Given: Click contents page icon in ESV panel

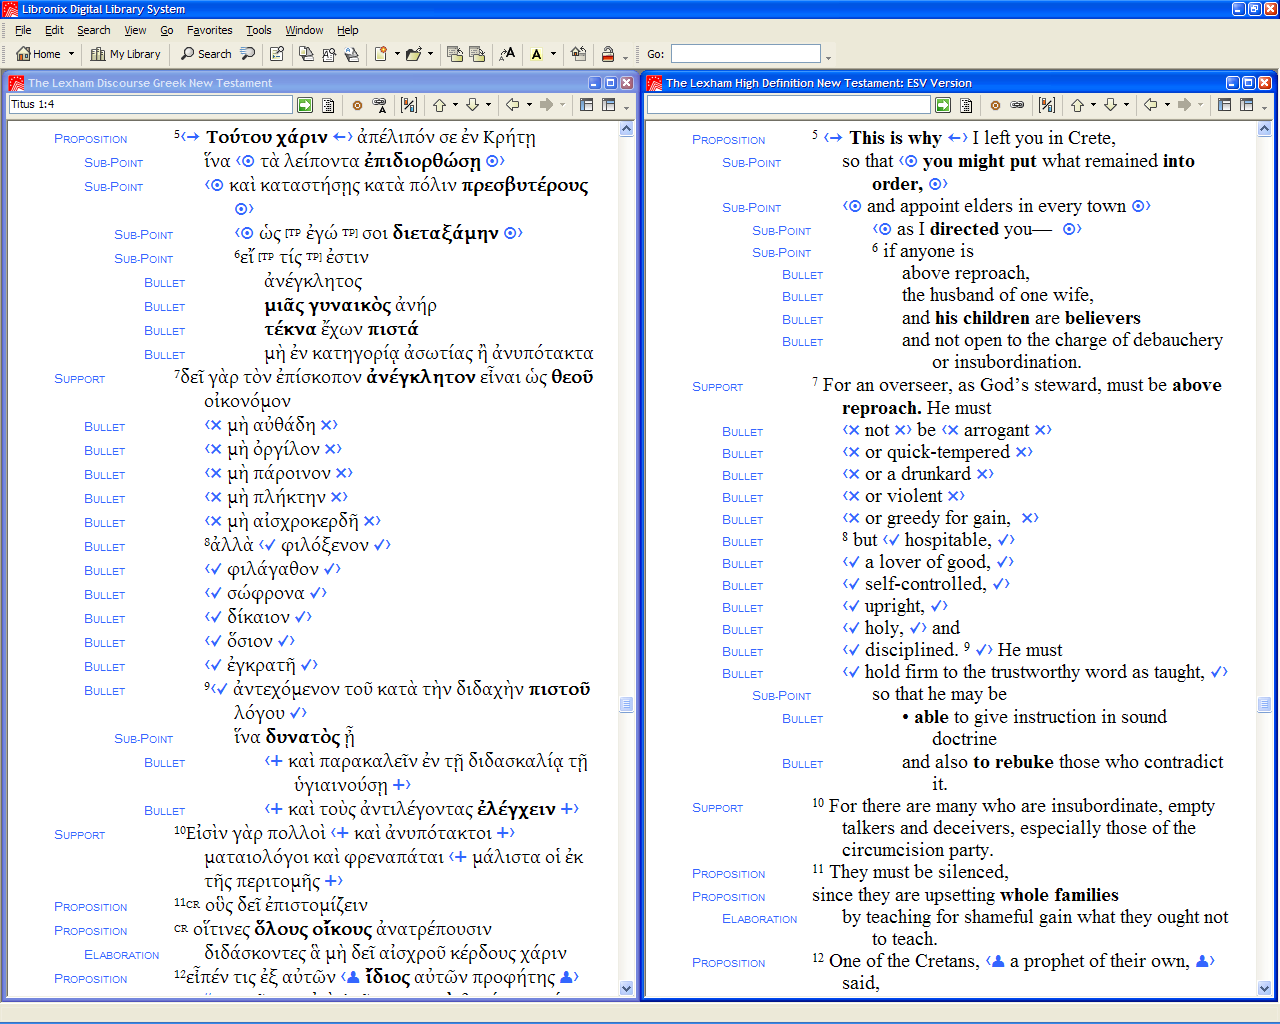Looking at the screenshot, I should pos(966,104).
